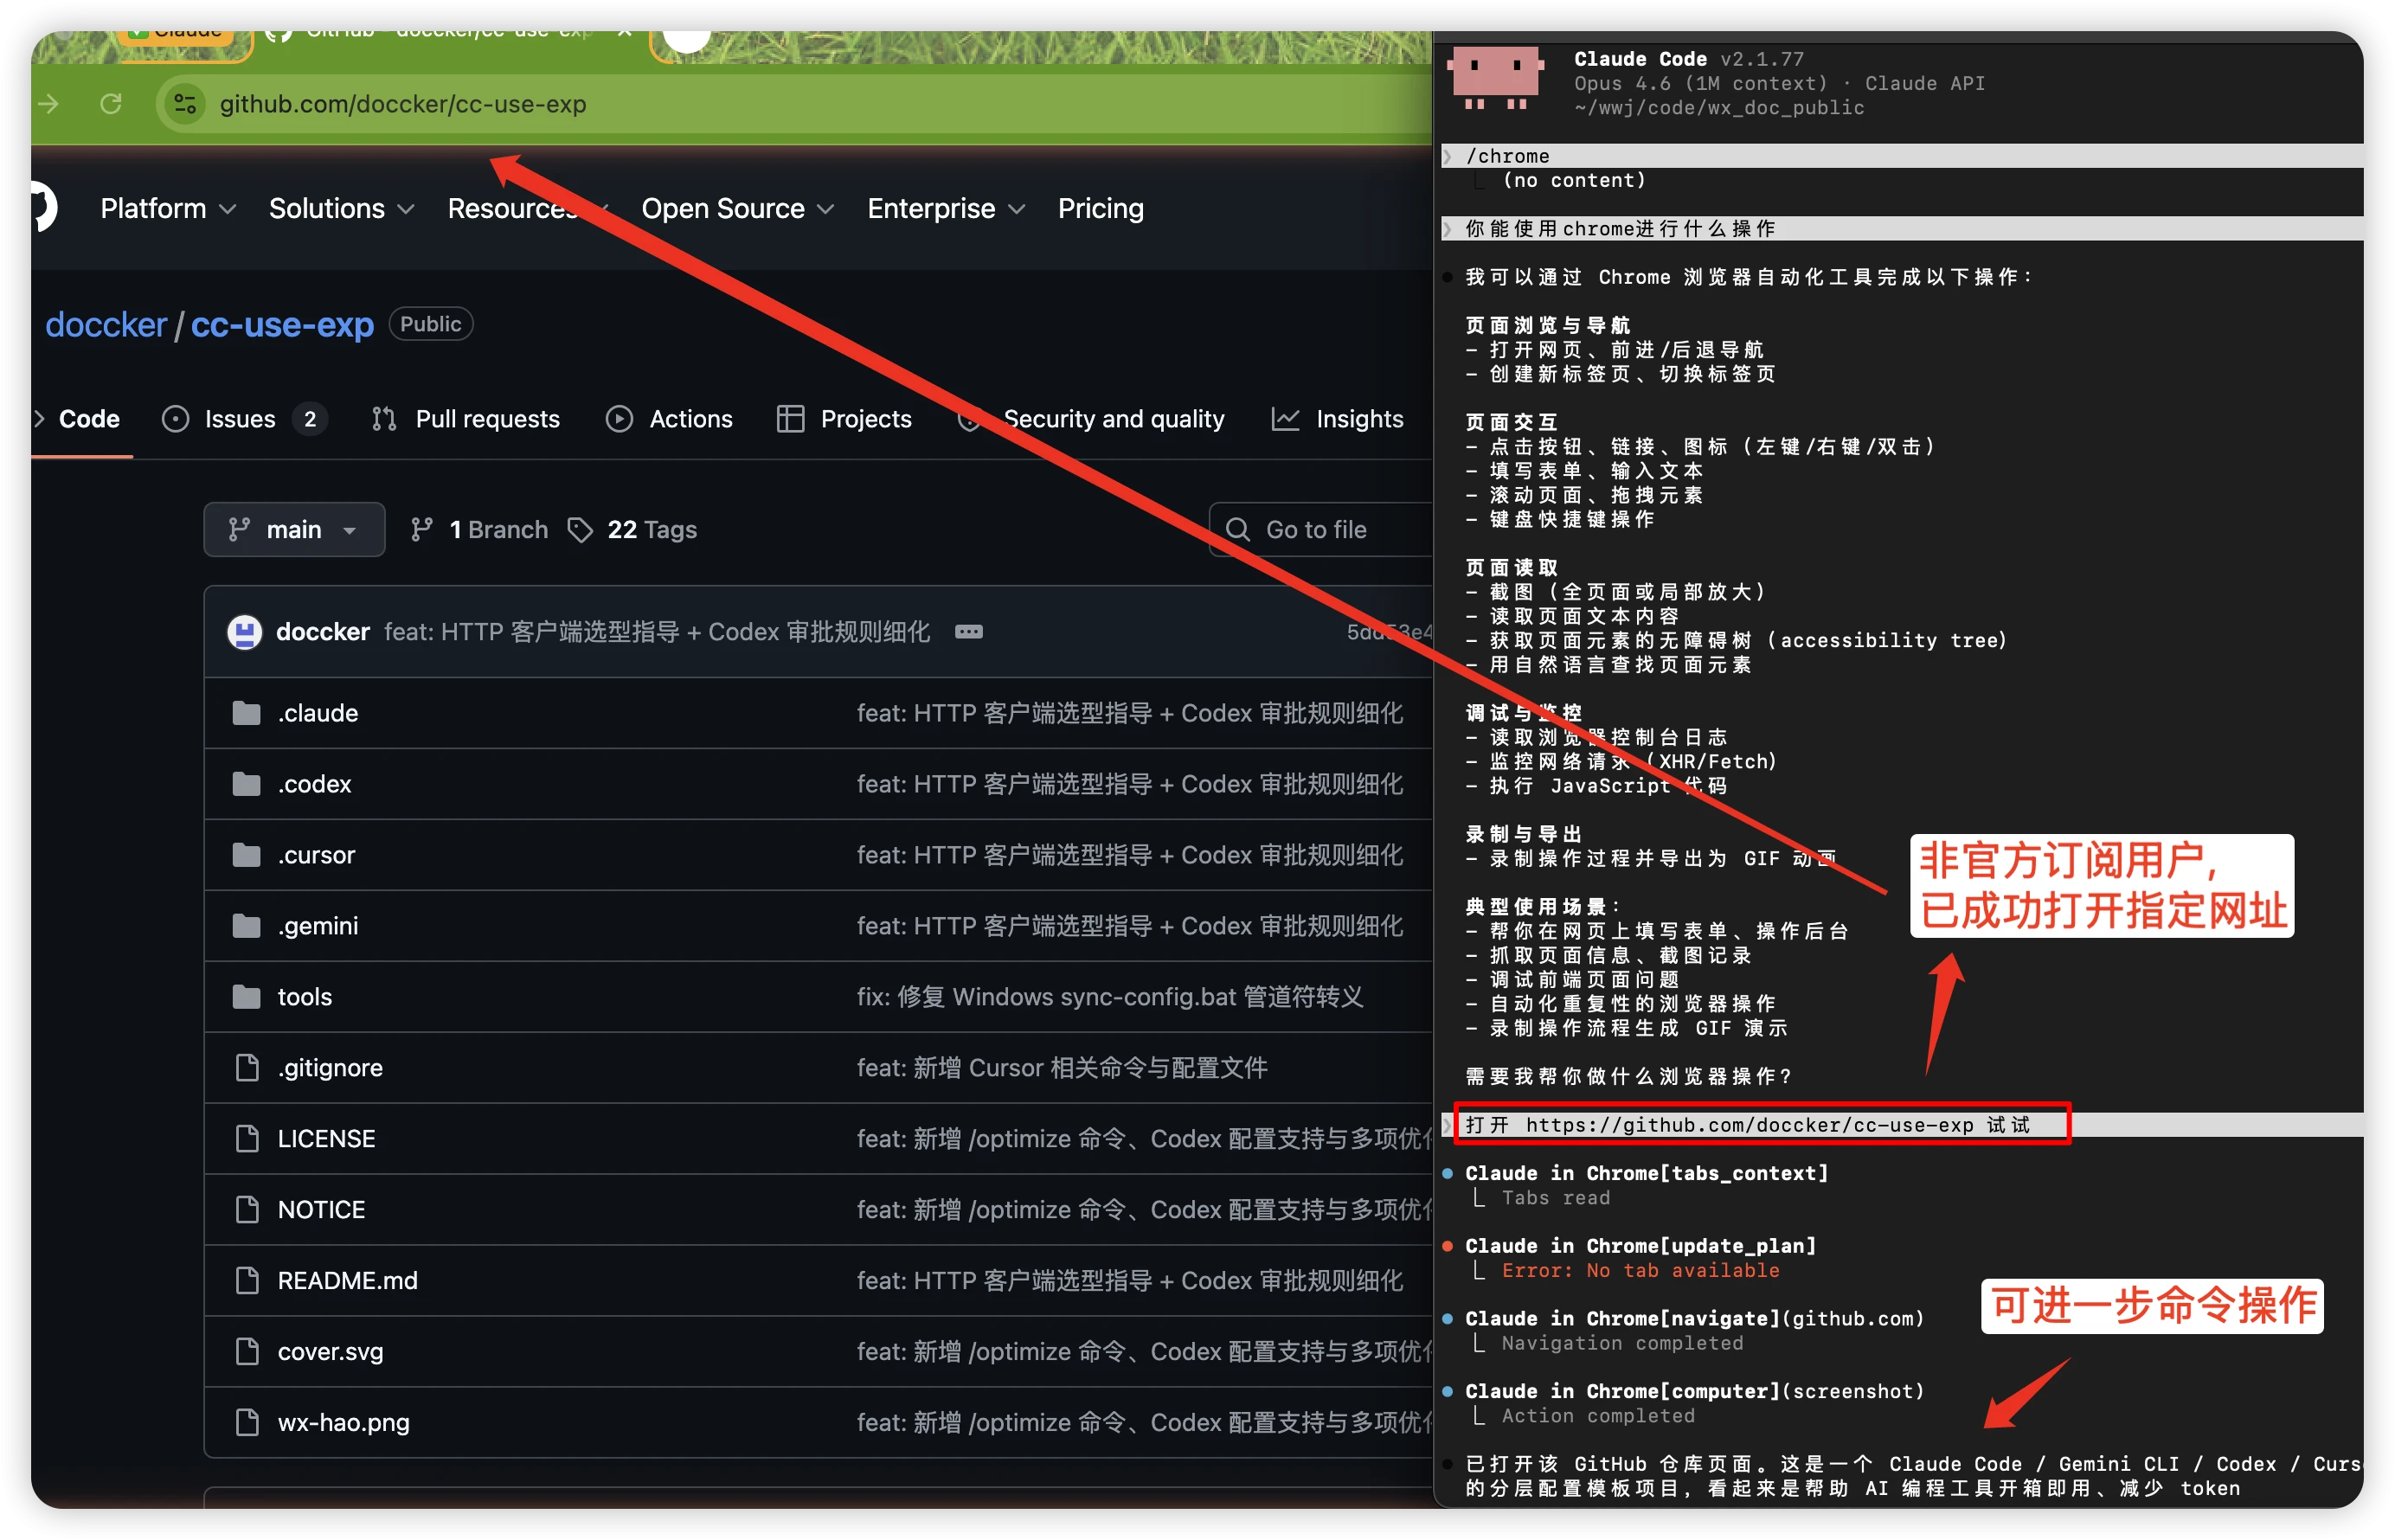
Task: Click file icon next to wx-hao.png
Action: 246,1423
